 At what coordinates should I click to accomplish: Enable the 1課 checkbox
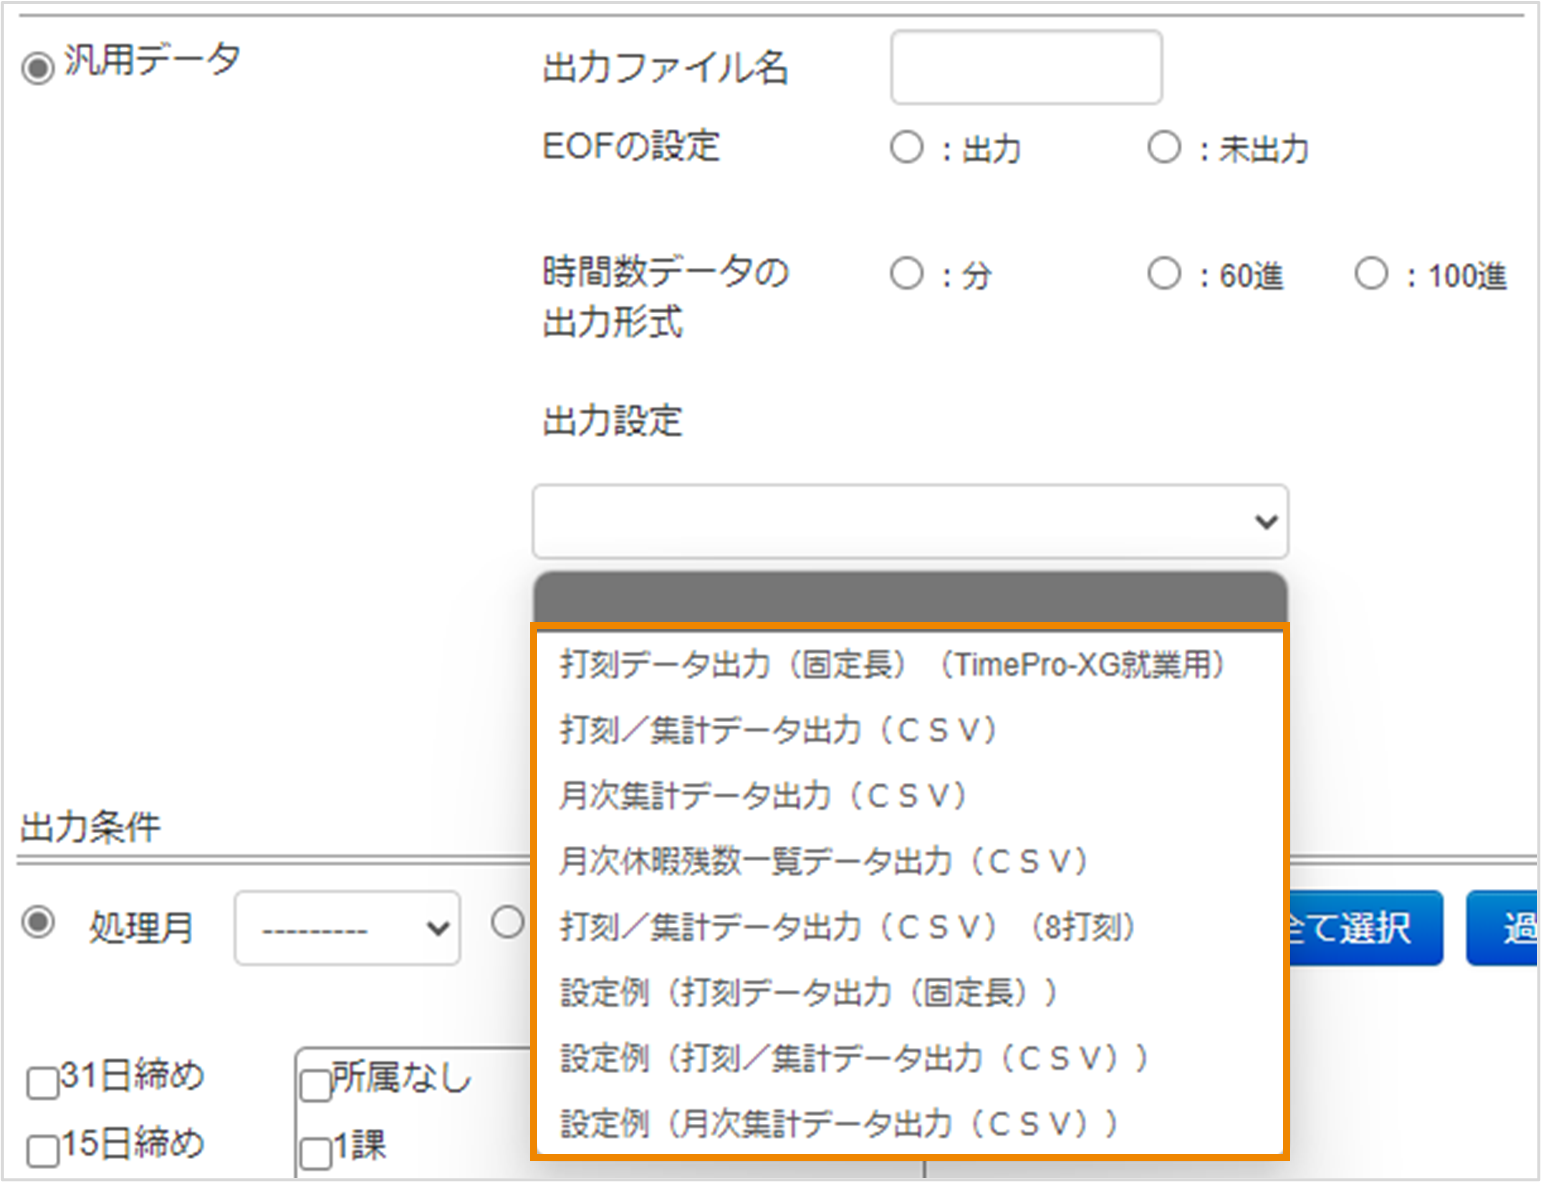[313, 1152]
